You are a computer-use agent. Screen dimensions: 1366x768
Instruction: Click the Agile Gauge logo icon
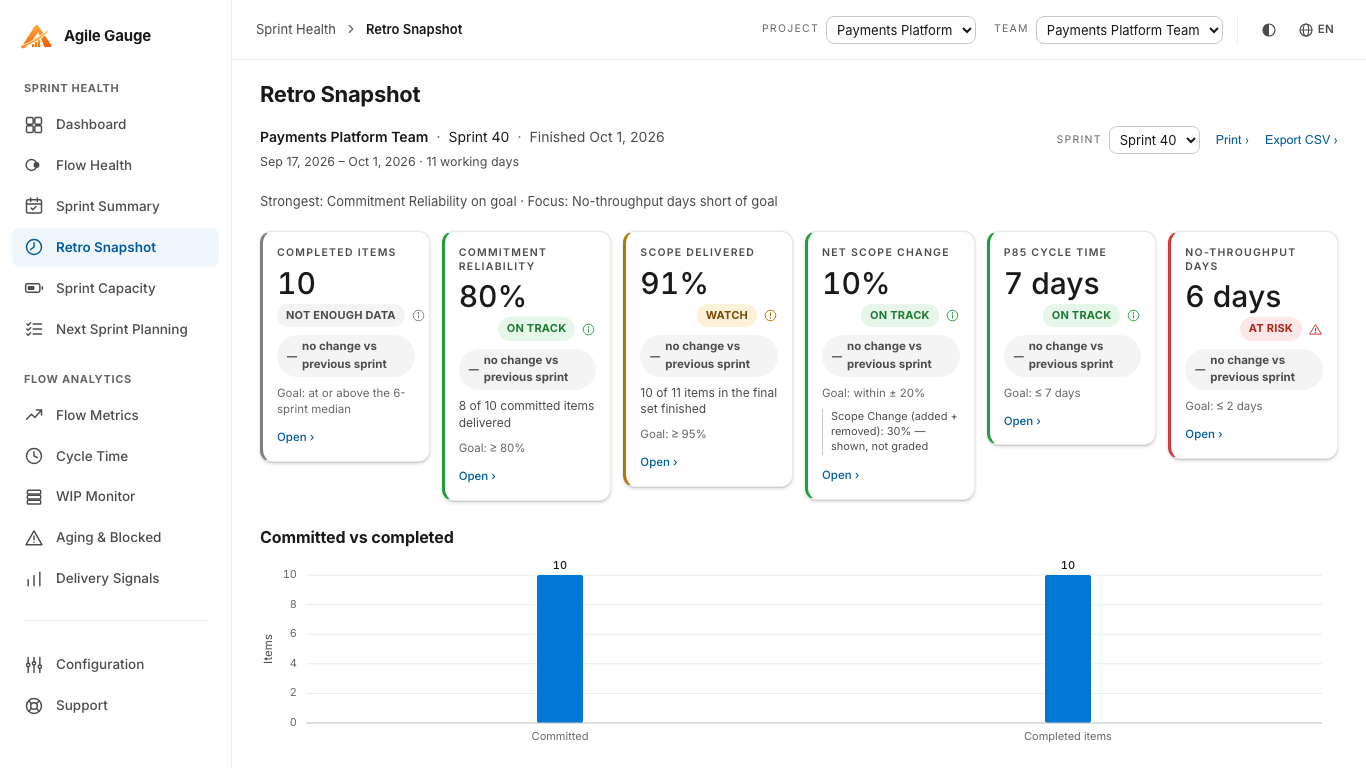pyautogui.click(x=37, y=36)
